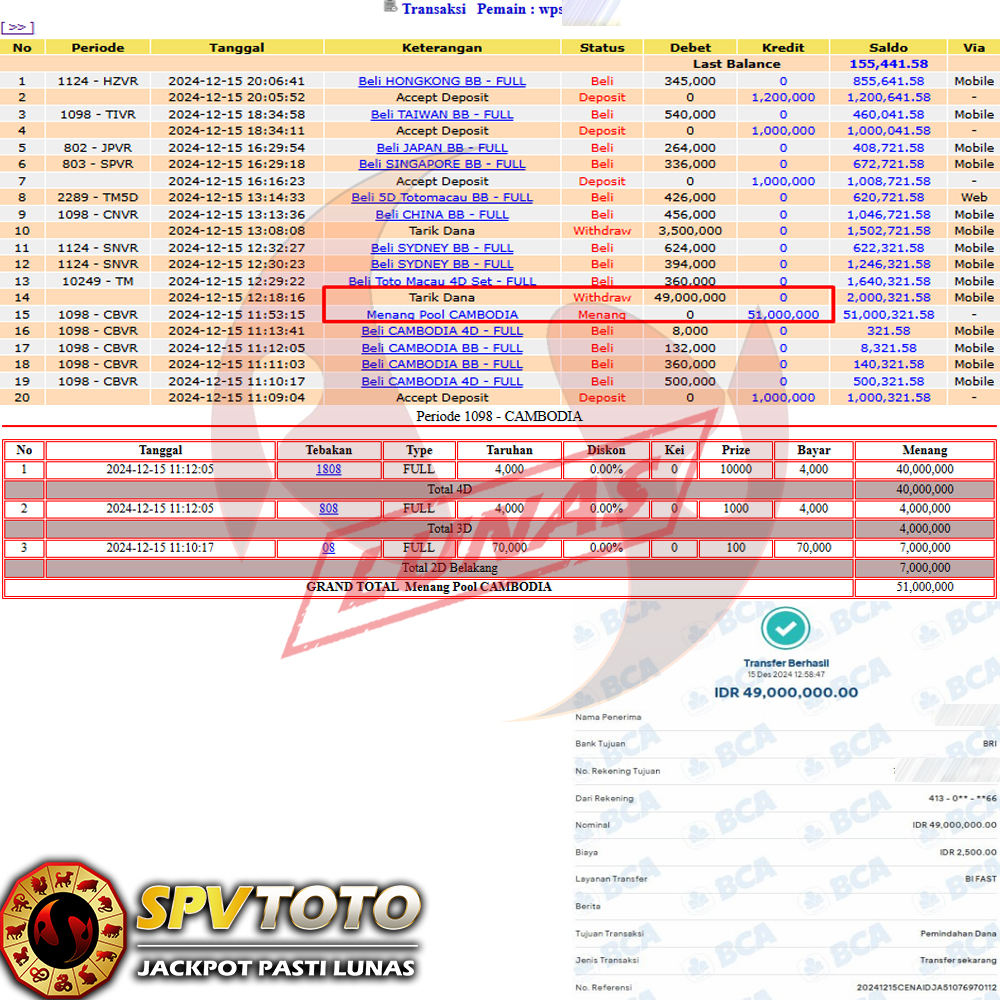Click the 808 tebakan link
This screenshot has width=1000, height=1000.
pos(328,508)
